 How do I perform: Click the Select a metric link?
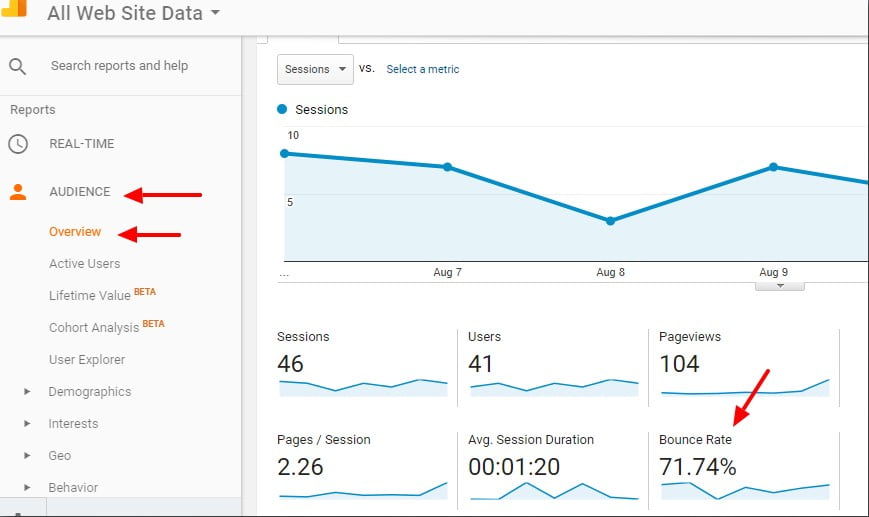point(422,69)
